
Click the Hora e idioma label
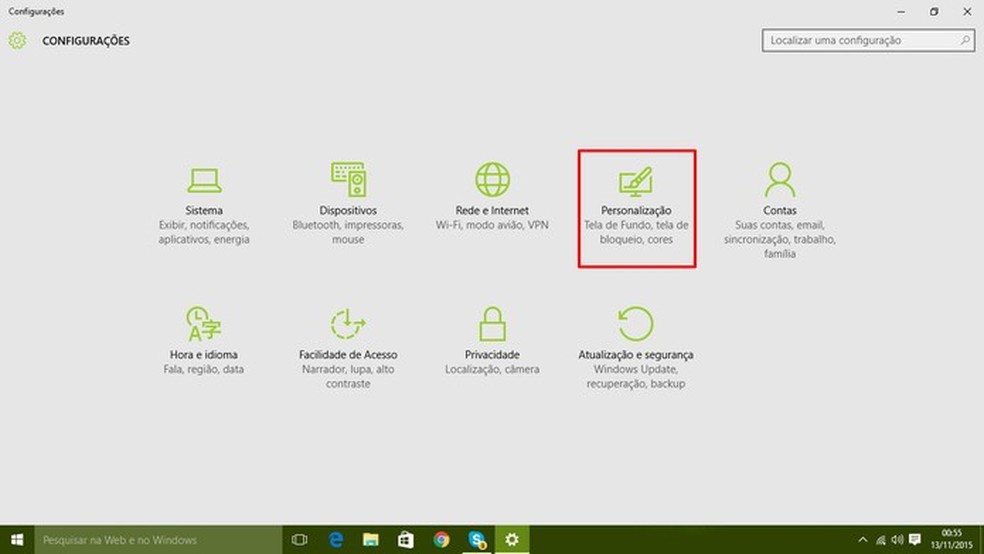[203, 354]
